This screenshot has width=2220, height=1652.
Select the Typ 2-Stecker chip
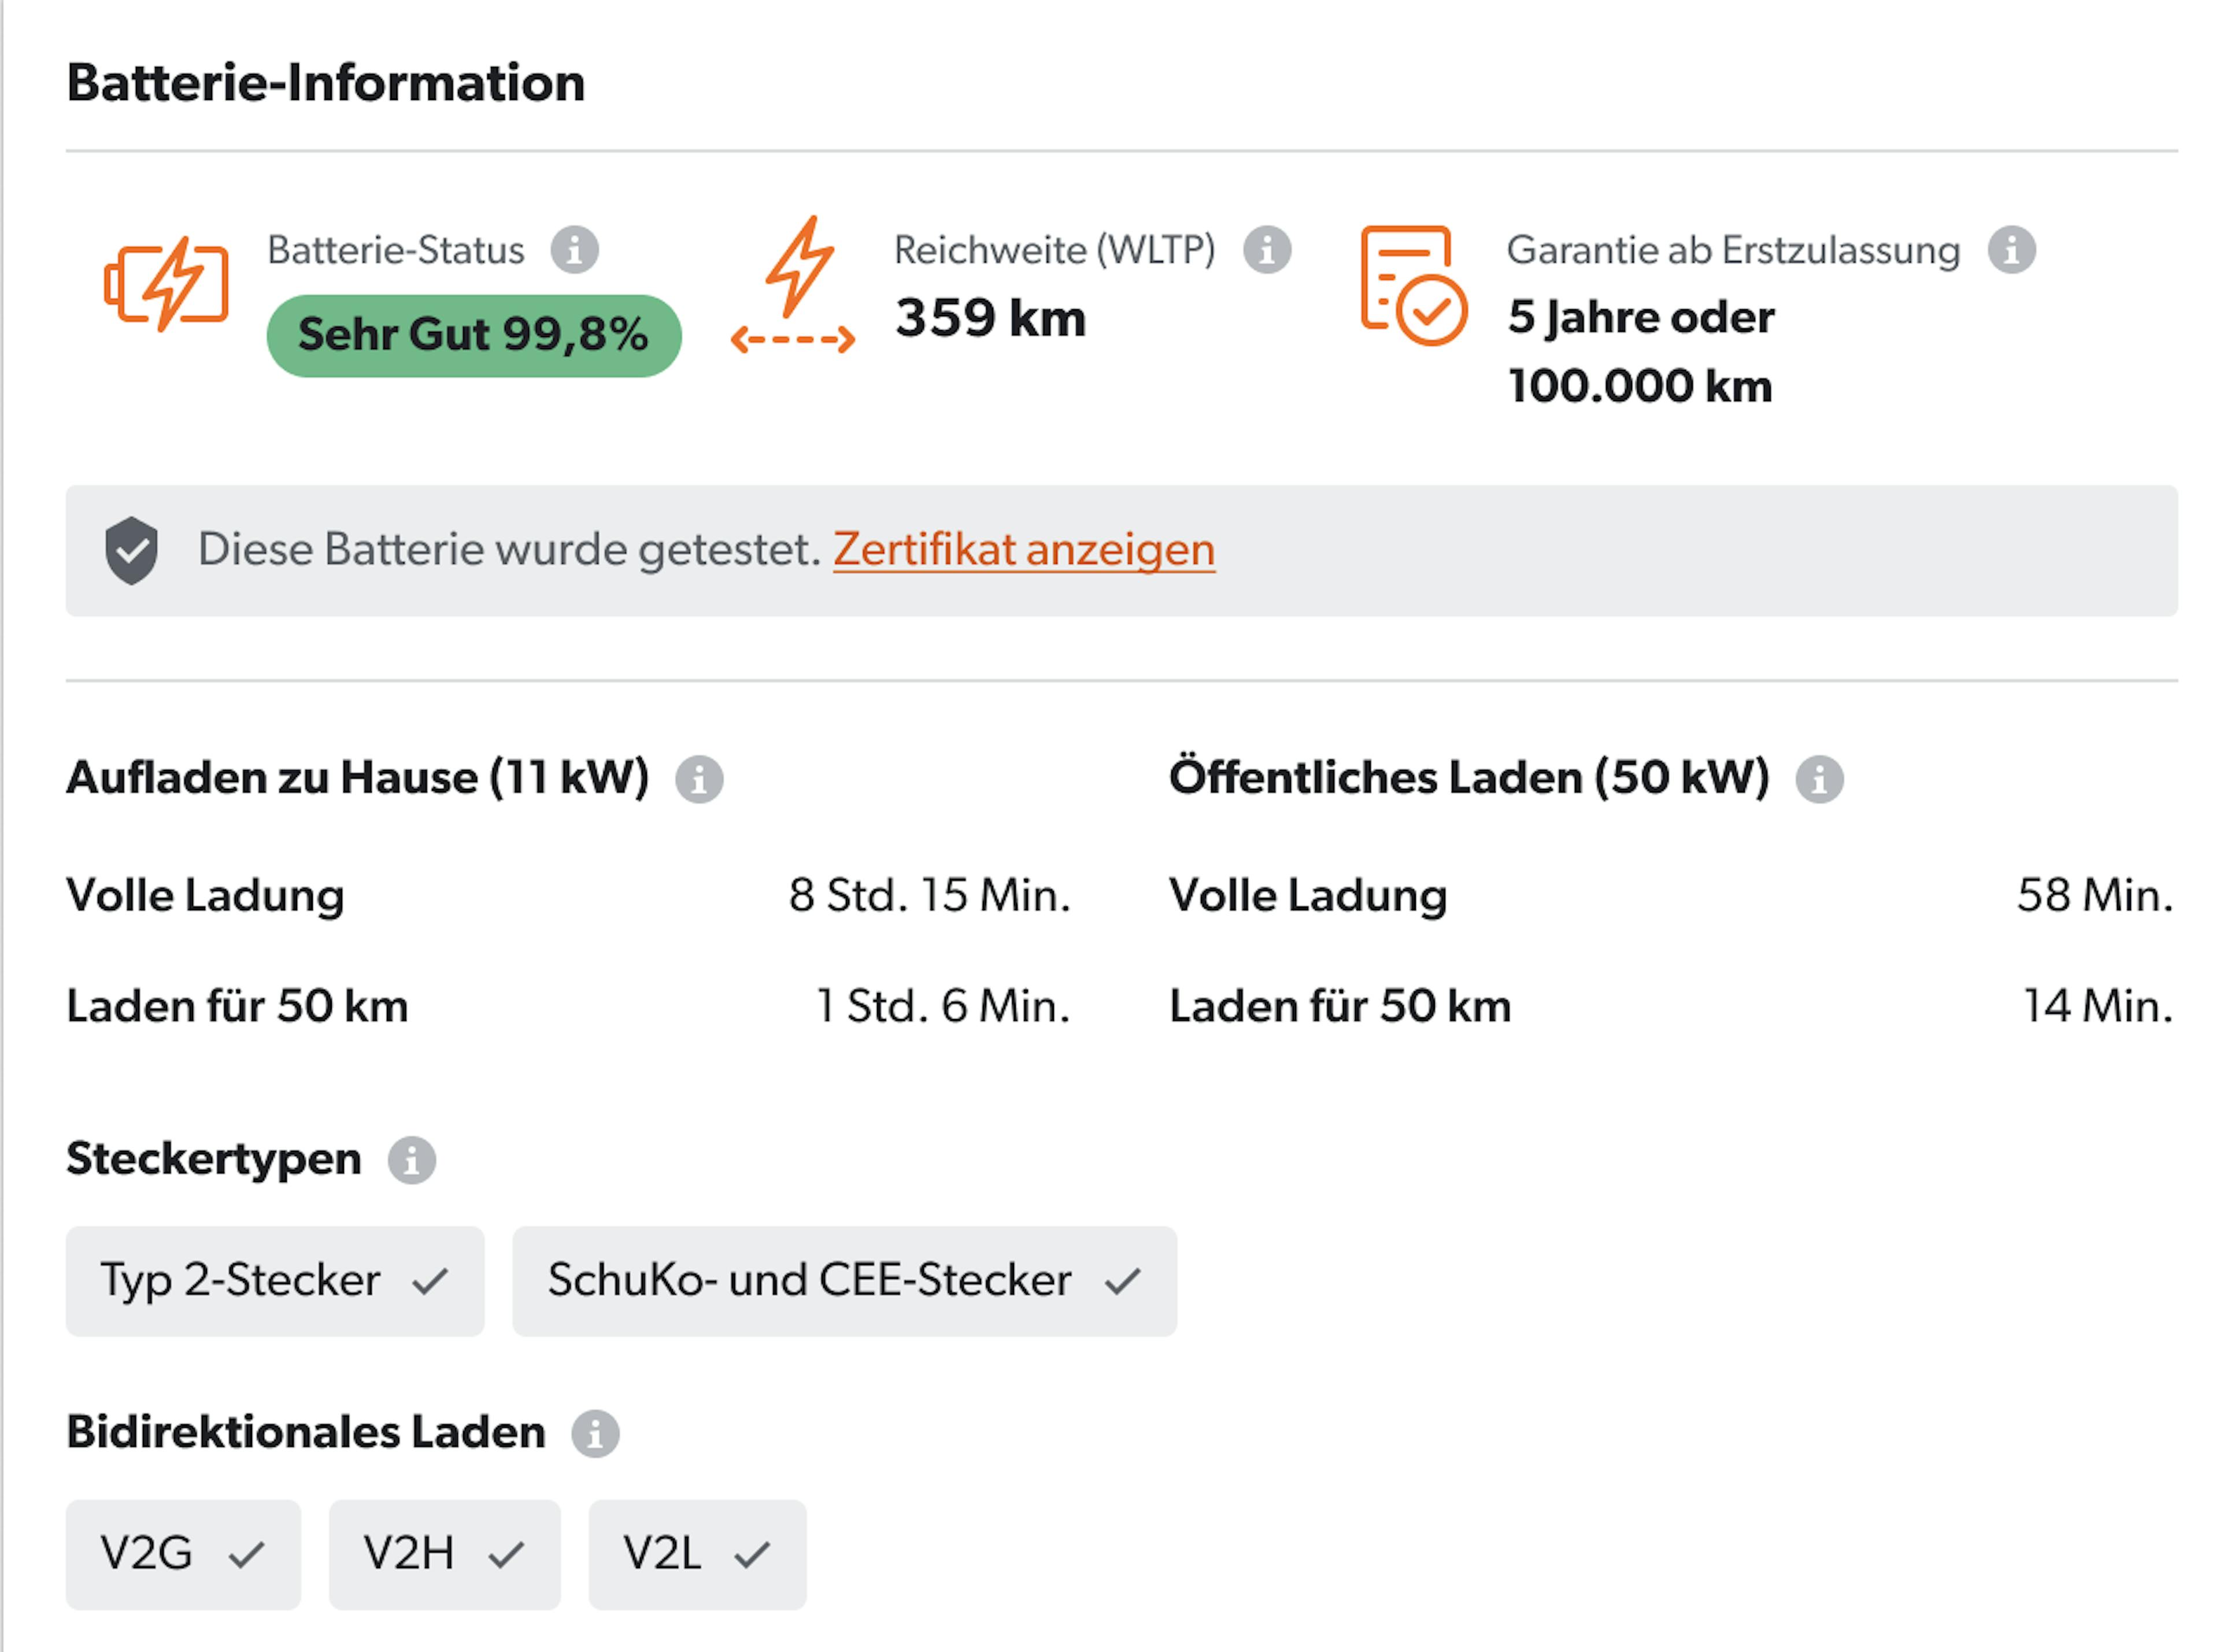point(275,1281)
